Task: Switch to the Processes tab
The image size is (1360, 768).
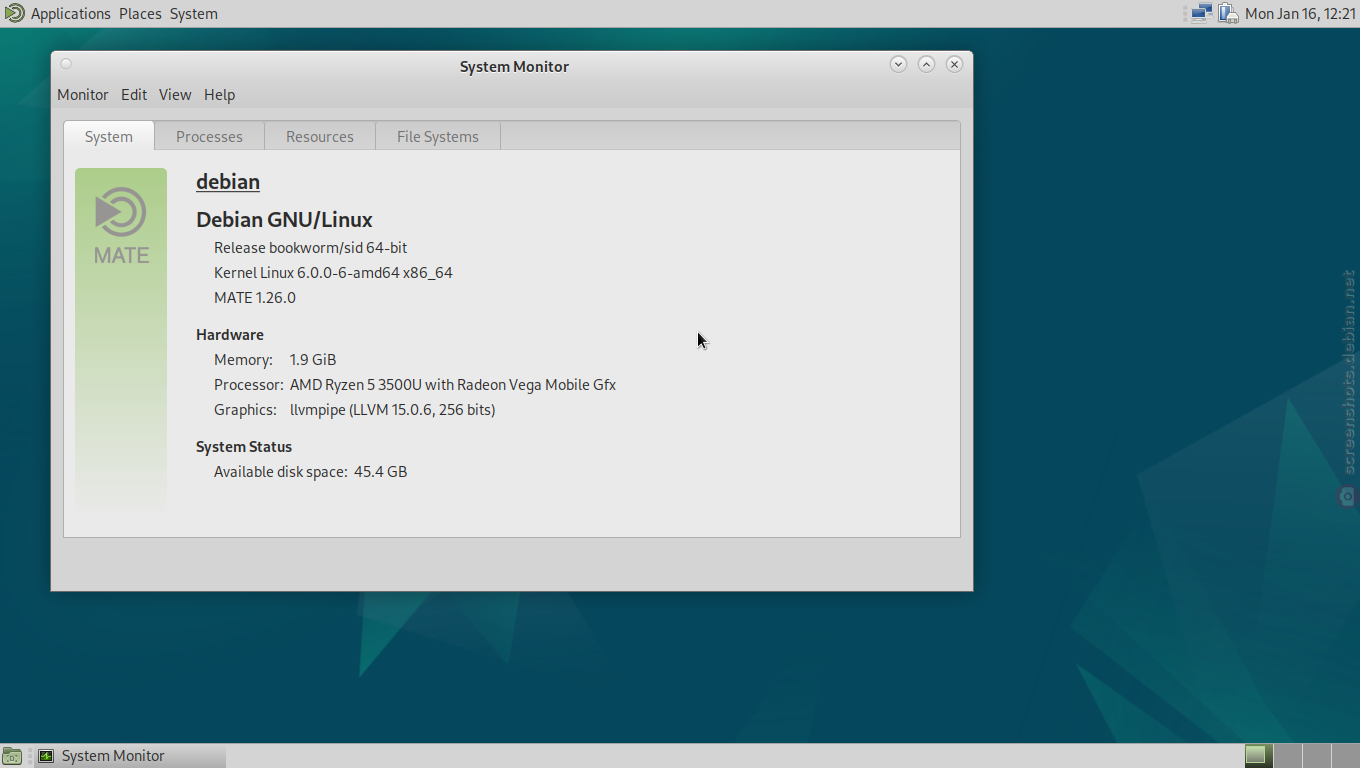Action: tap(209, 137)
